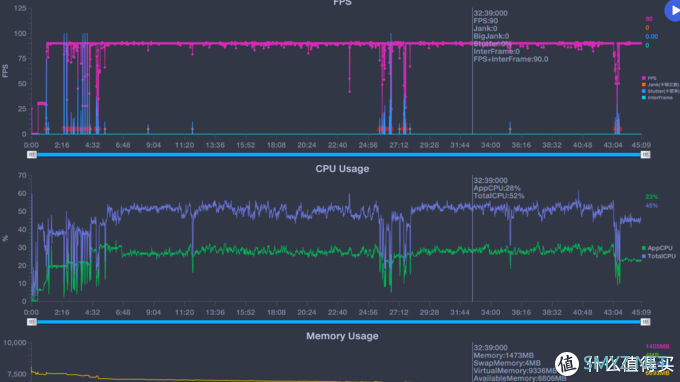
Task: Click the CPU Usage chart title
Action: 342,169
